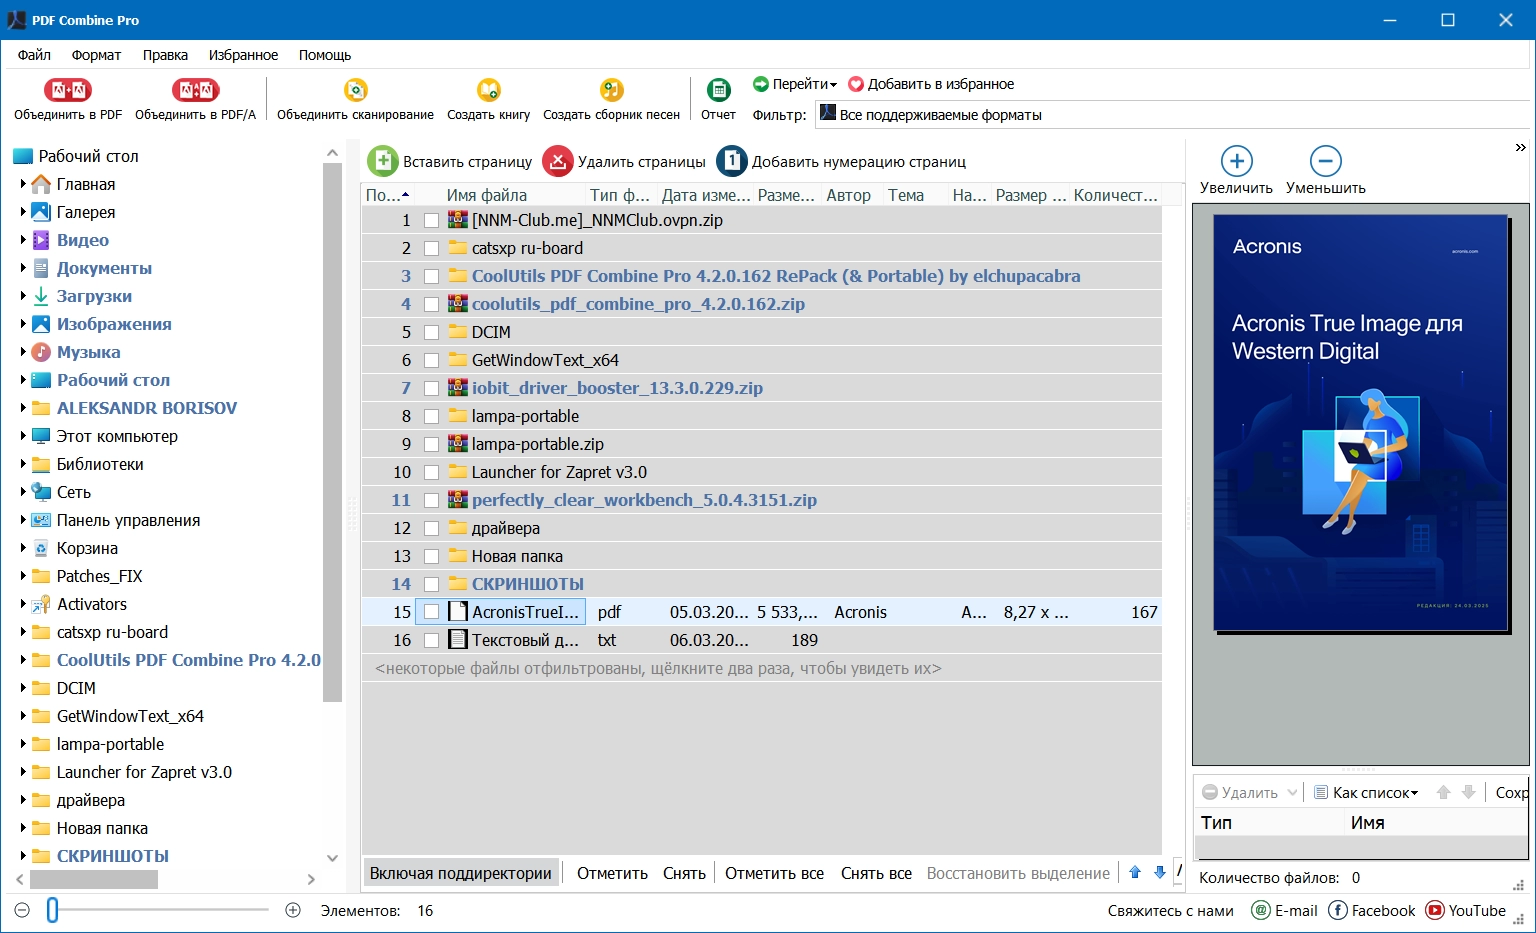Check the box for Текстовый д... txt row
This screenshot has width=1536, height=933.
431,640
